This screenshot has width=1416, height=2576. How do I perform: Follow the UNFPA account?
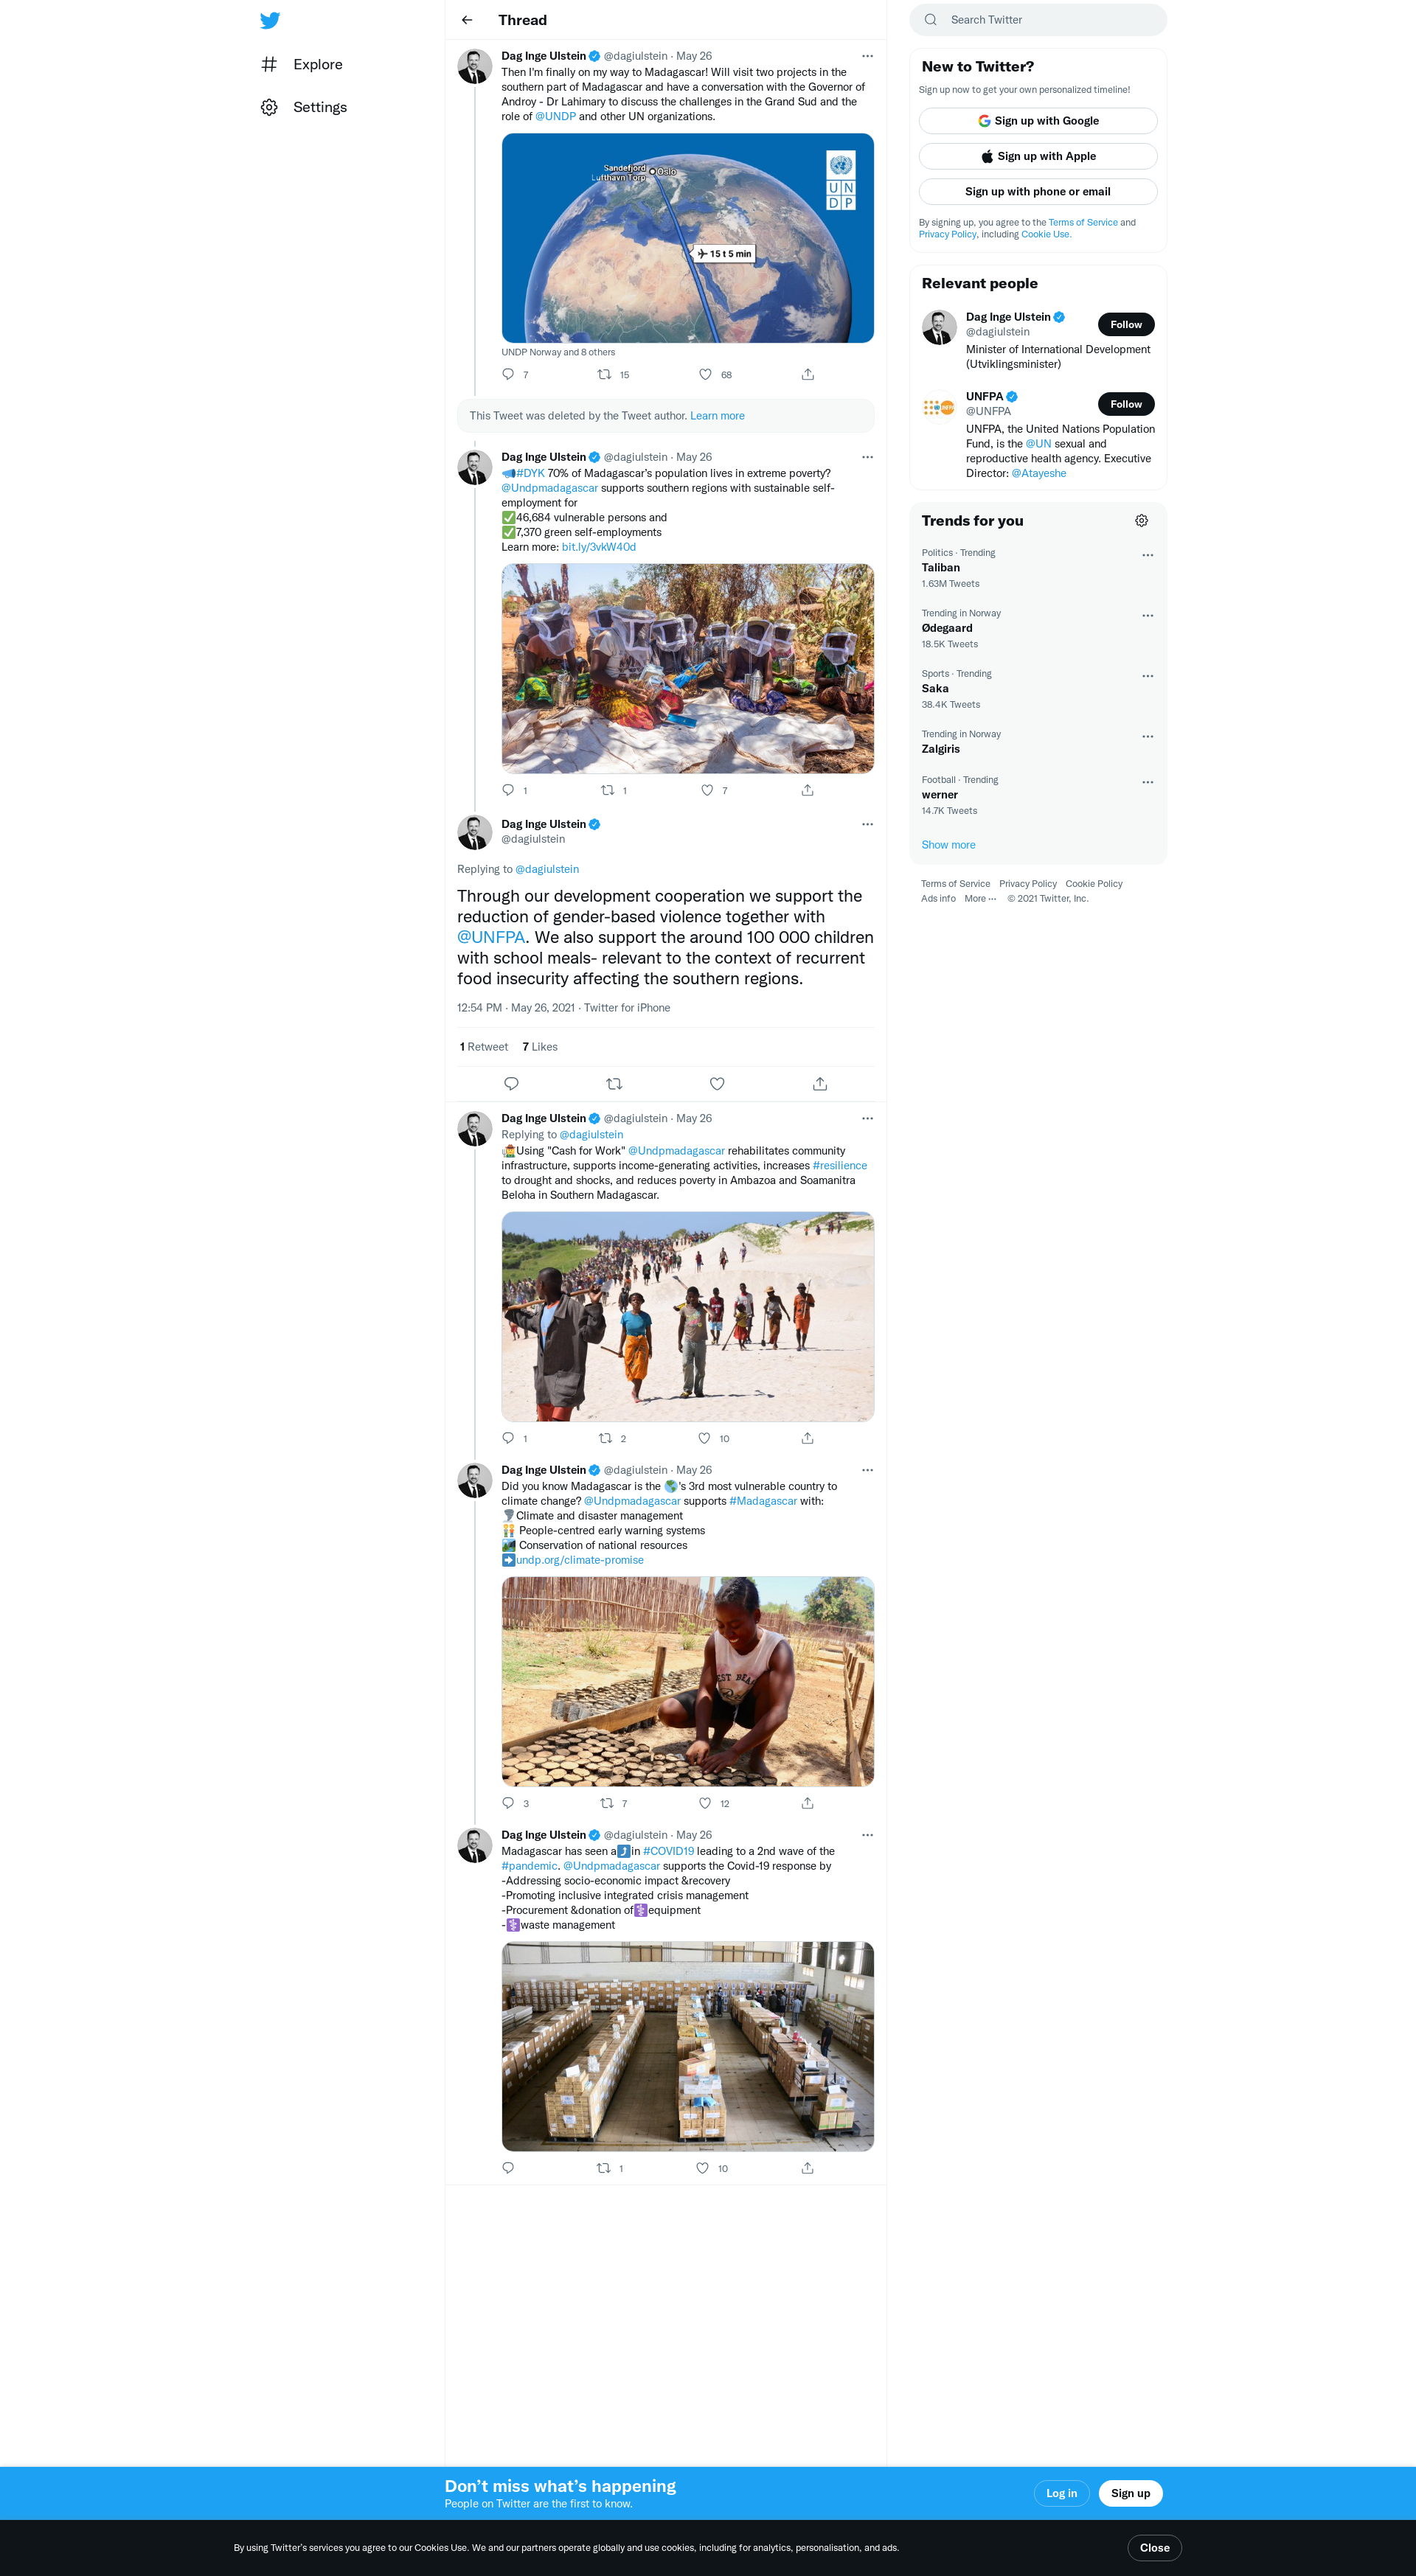tap(1126, 404)
